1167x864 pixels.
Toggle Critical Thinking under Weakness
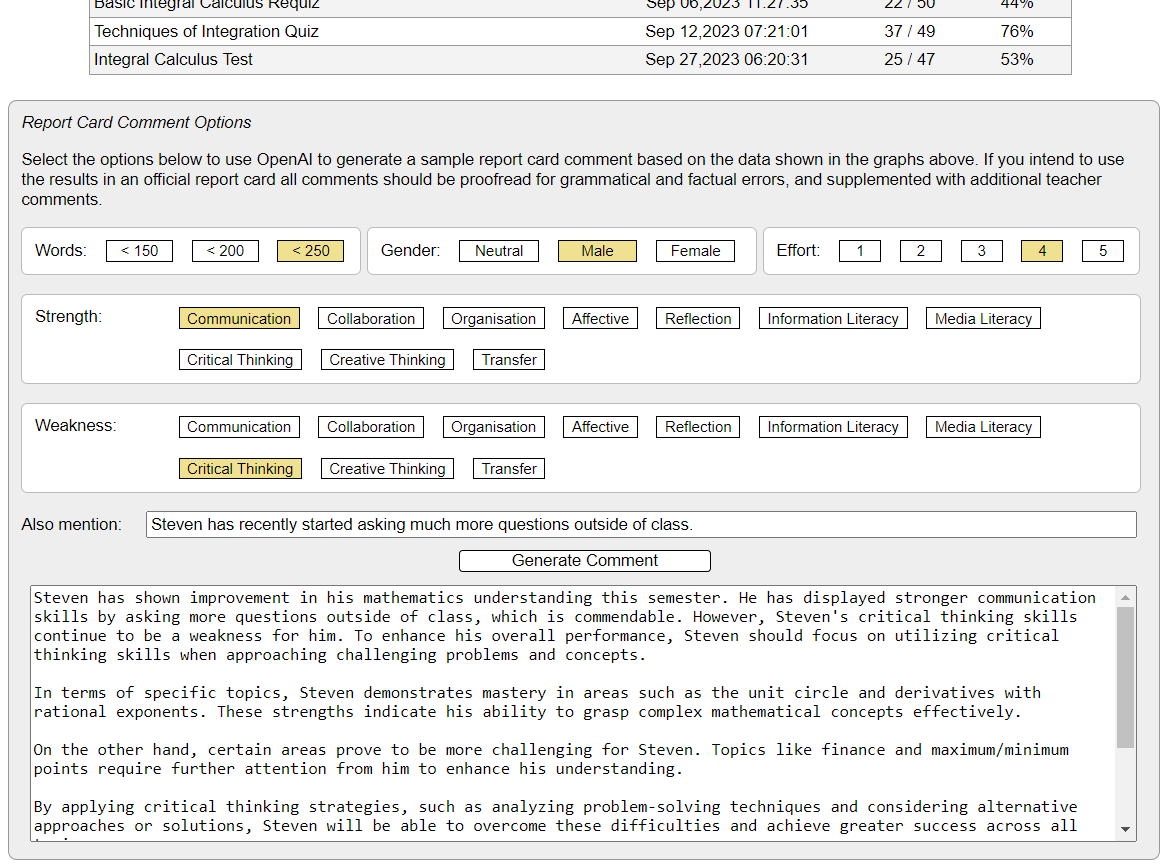point(240,468)
